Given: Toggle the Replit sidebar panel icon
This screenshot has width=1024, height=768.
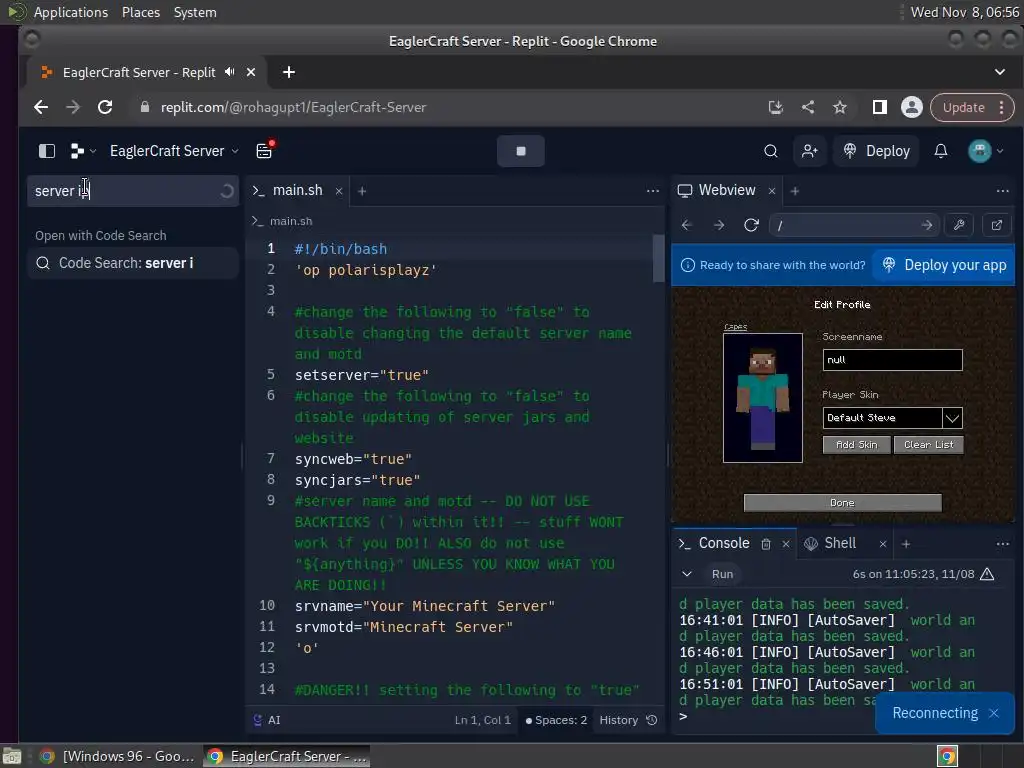Looking at the screenshot, I should click(x=46, y=151).
